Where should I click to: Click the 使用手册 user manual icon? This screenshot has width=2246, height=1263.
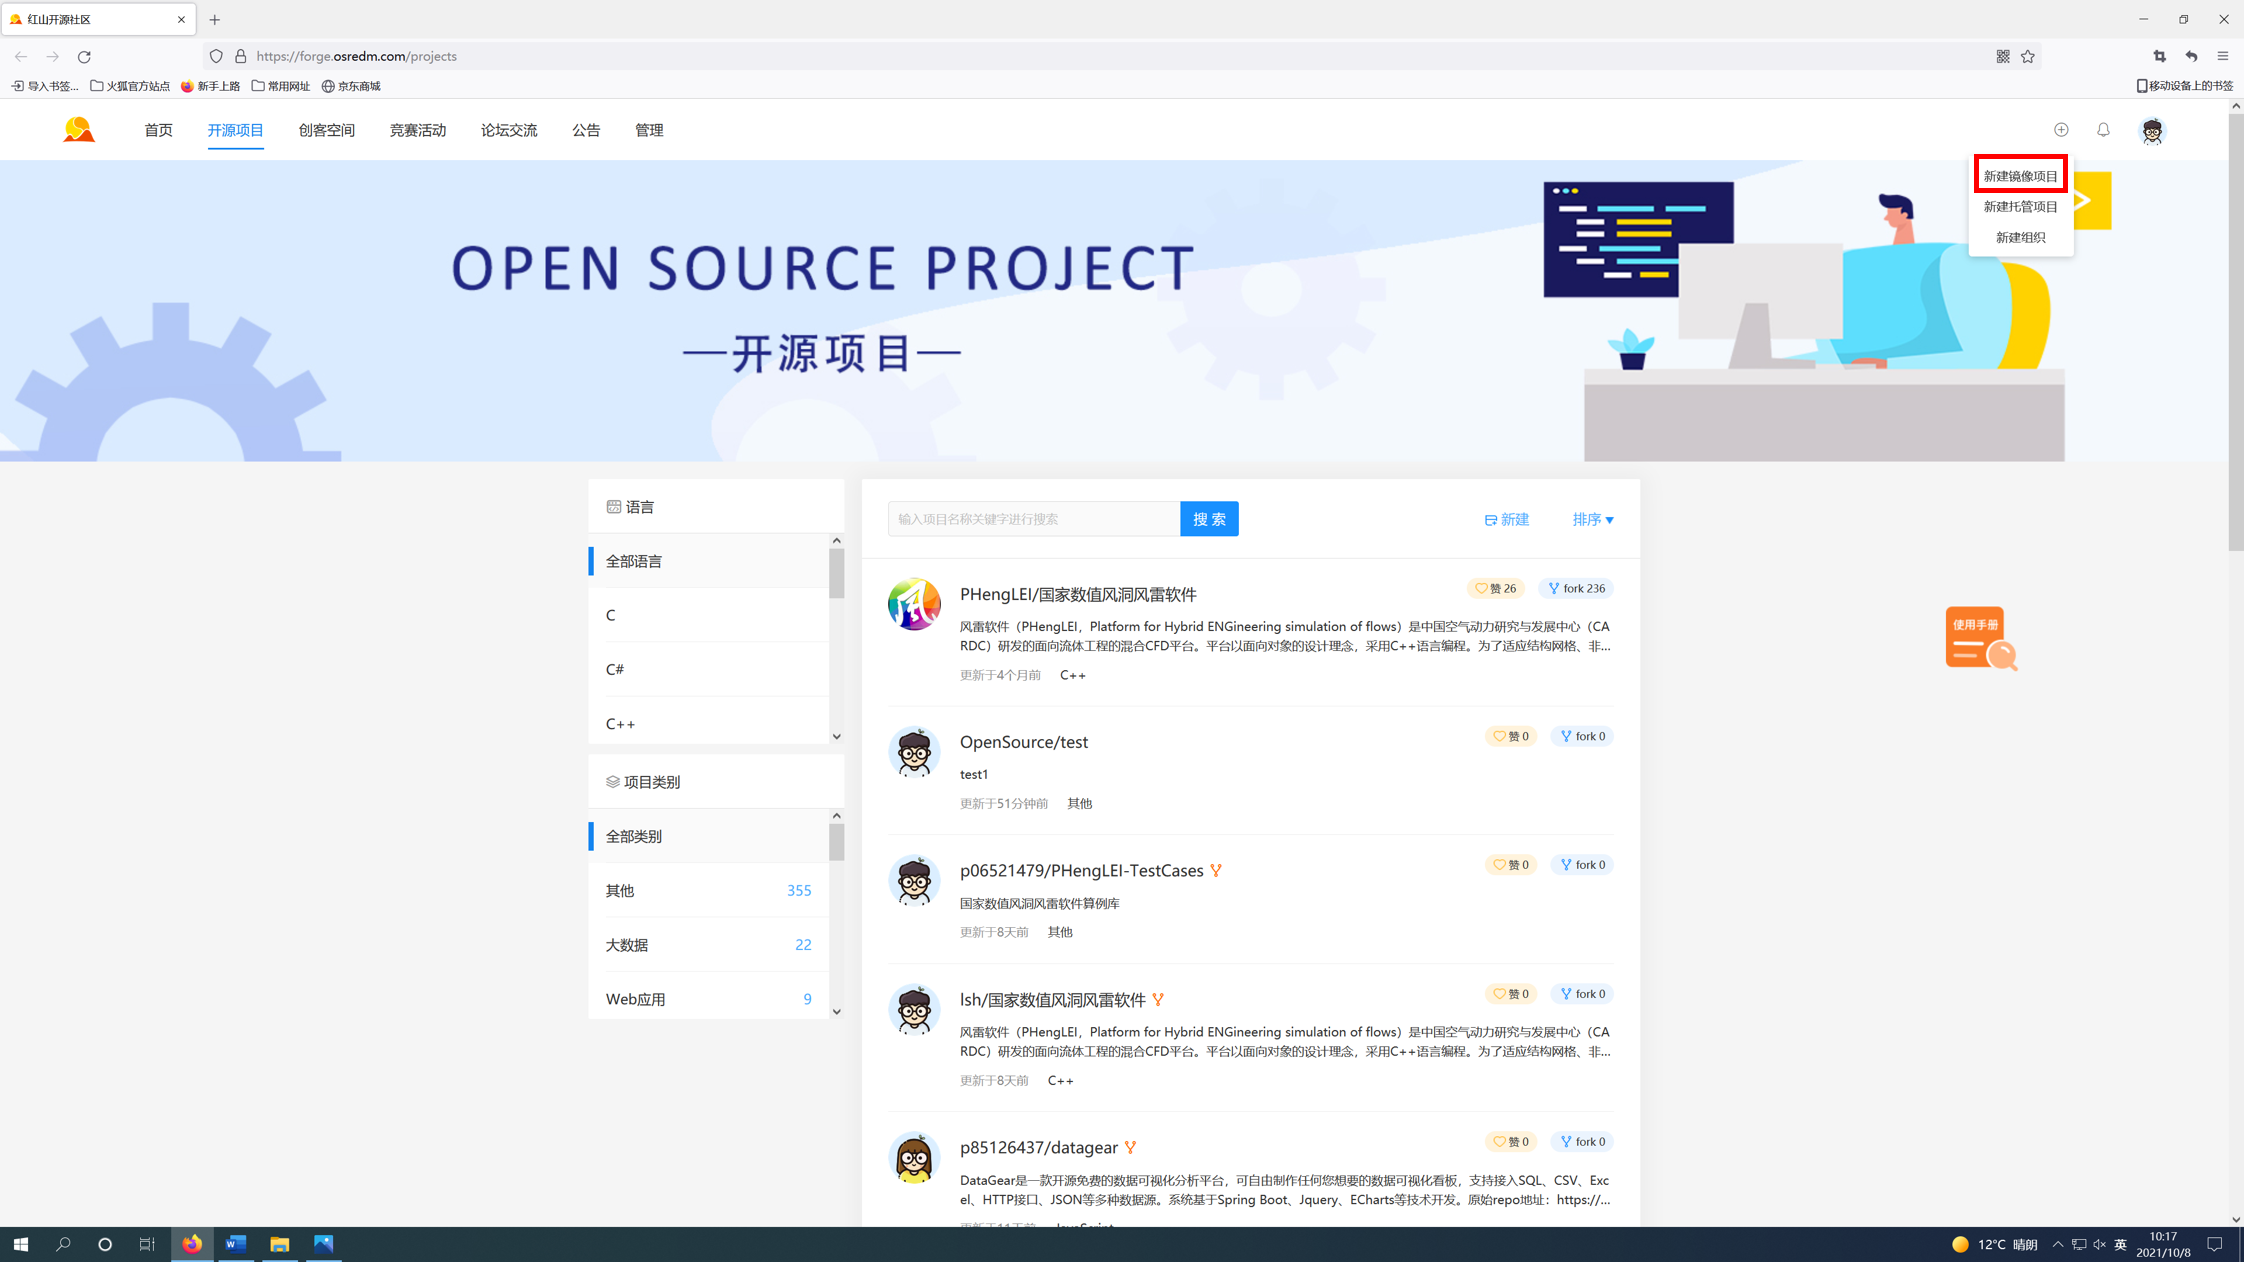[1980, 638]
